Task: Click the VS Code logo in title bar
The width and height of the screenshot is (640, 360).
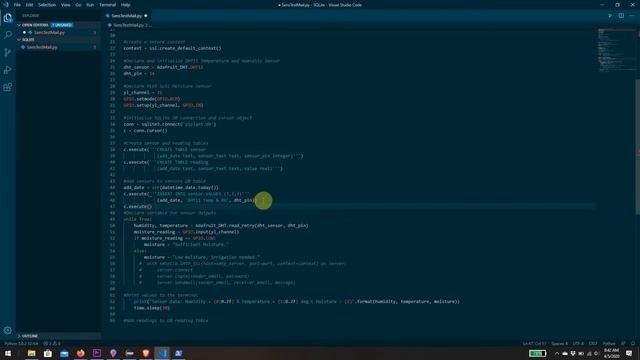Action: [6, 5]
